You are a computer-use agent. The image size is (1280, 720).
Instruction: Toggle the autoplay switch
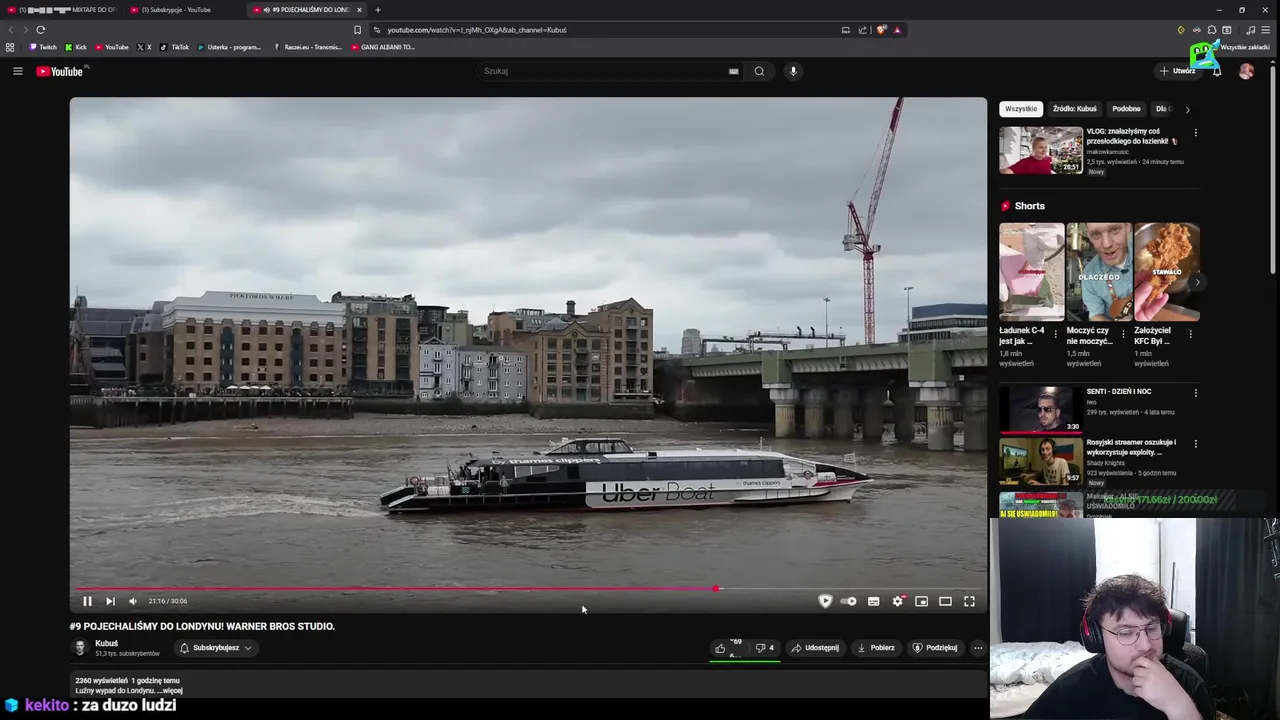[x=848, y=601]
